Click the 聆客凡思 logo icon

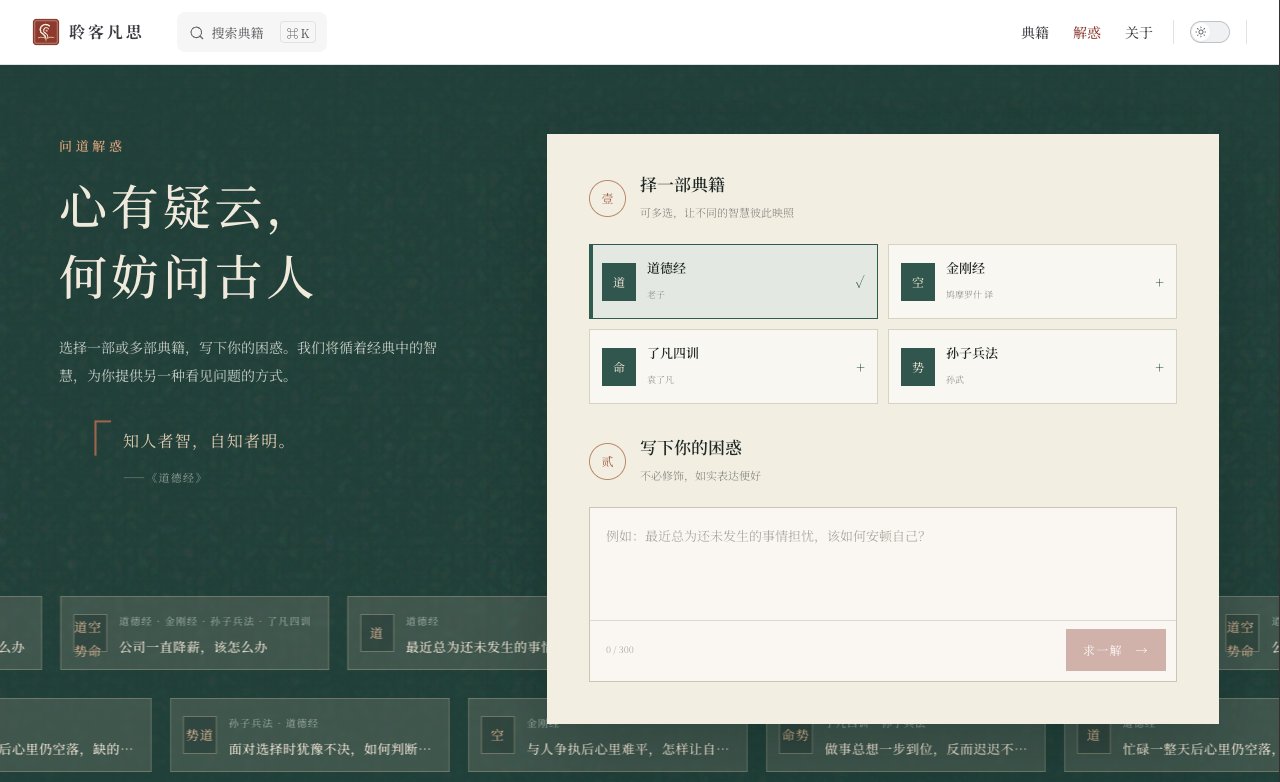46,32
